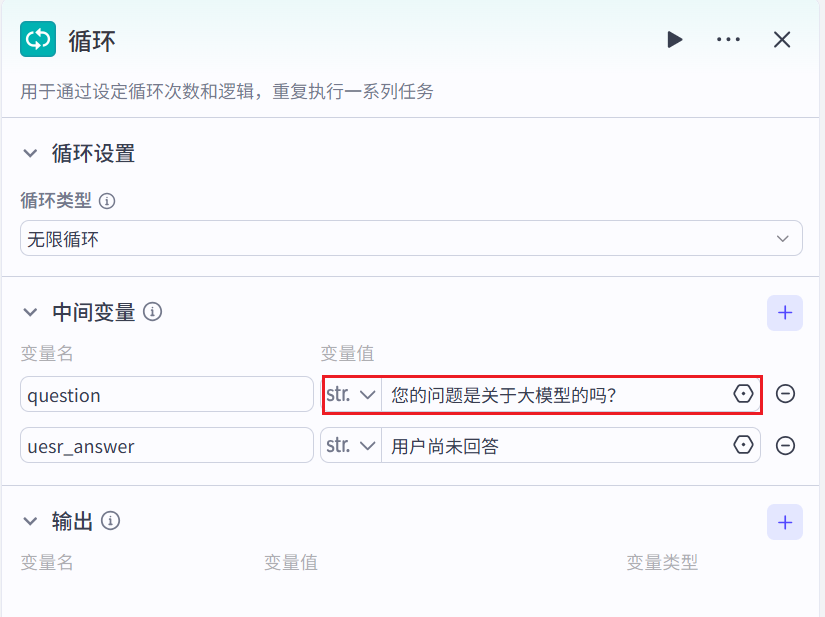Remove the question variable row

(x=786, y=394)
